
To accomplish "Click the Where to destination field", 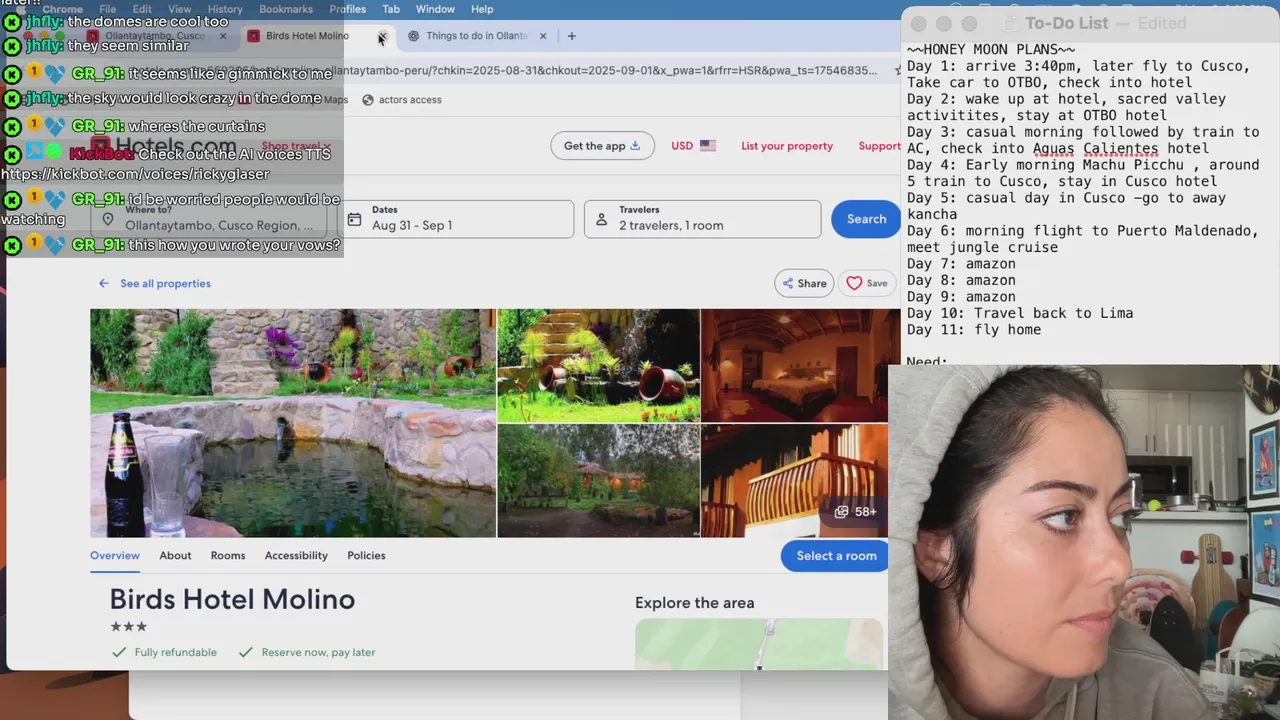I will 208,219.
